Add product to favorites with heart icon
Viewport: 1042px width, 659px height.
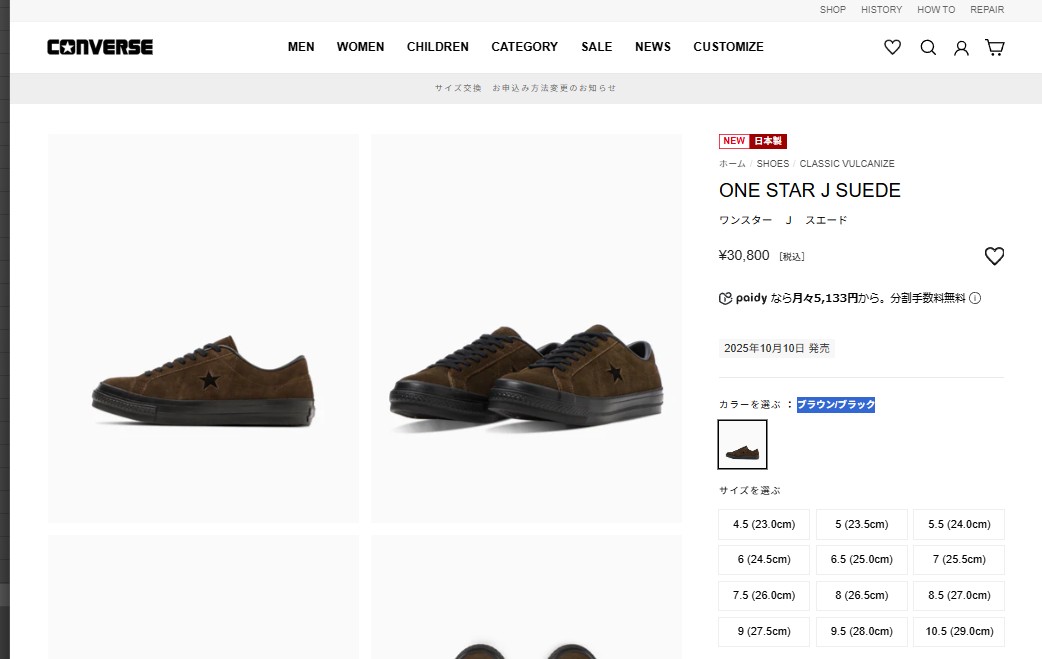pos(994,256)
